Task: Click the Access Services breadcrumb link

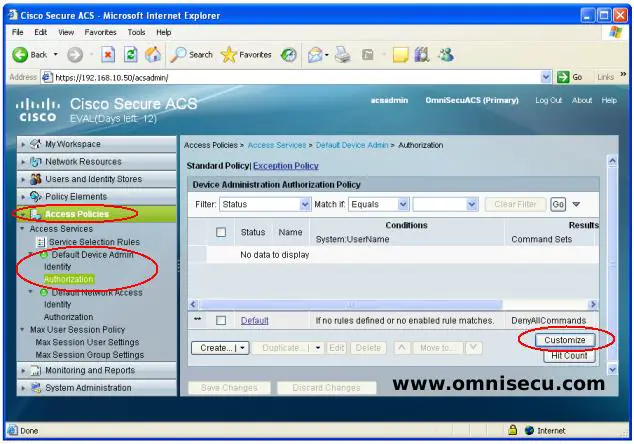Action: pos(277,145)
